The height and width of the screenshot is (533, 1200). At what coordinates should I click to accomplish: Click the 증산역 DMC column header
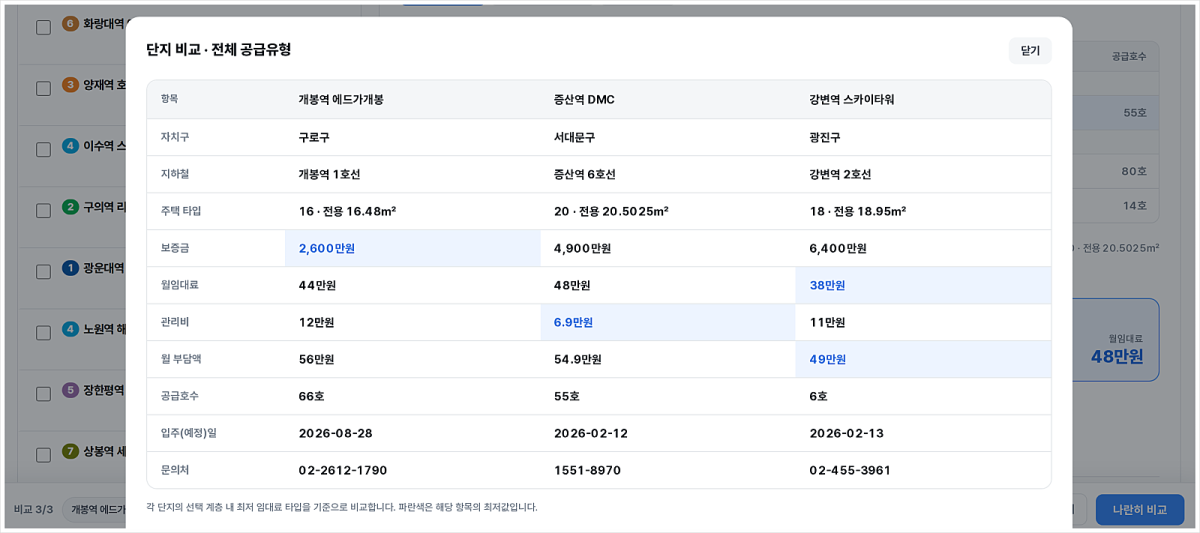coord(584,100)
